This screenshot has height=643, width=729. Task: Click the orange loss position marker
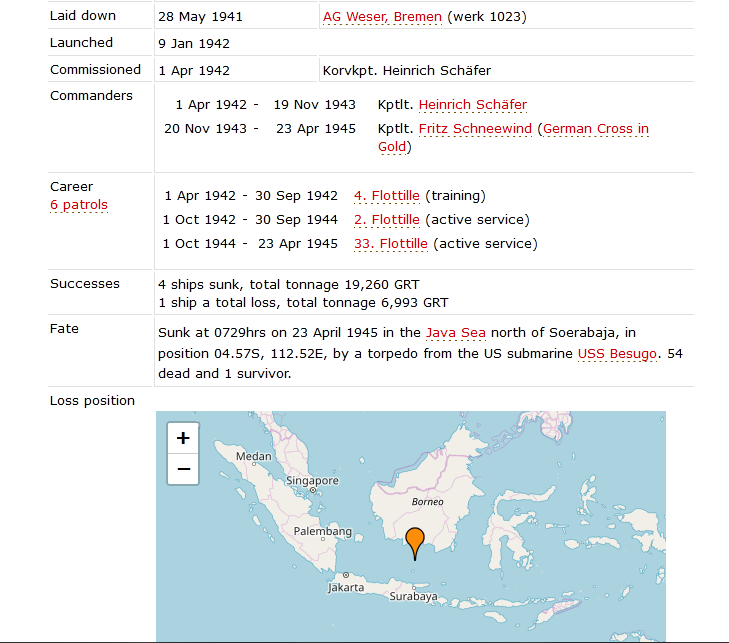415,544
